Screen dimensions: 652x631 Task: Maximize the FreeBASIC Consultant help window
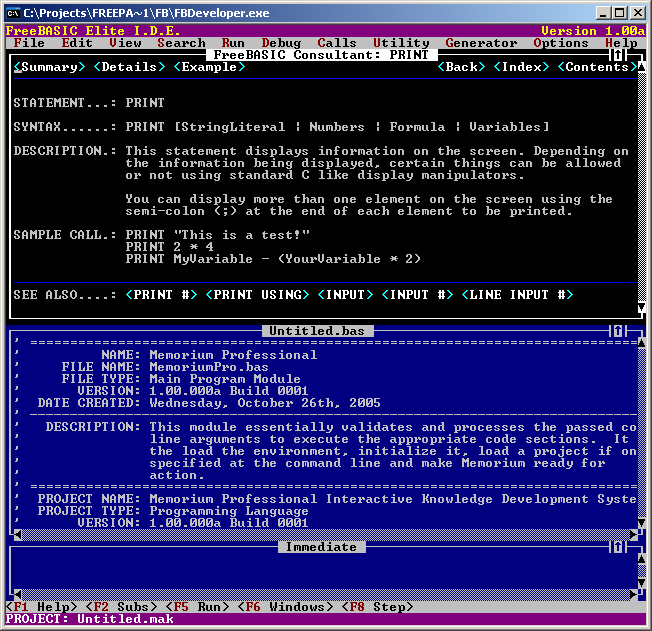point(618,55)
